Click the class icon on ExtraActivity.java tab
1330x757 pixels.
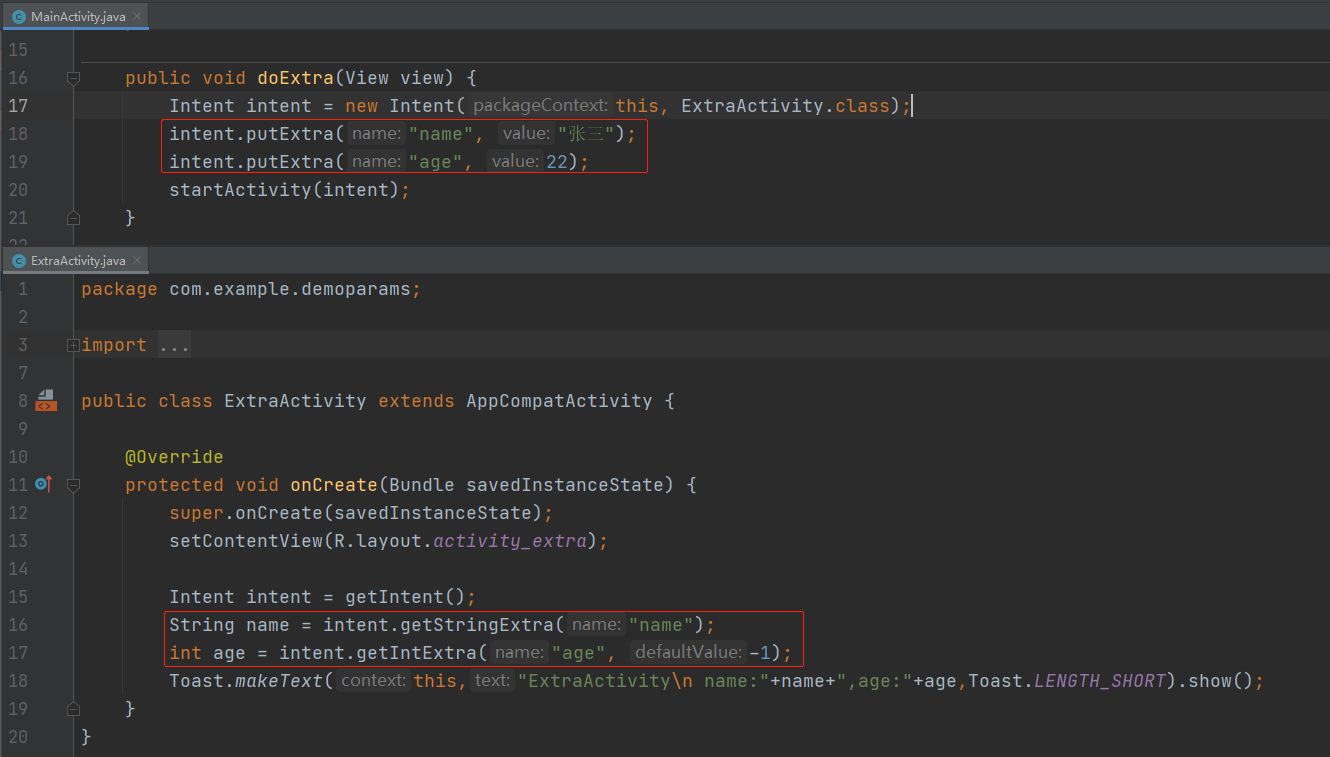coord(18,261)
